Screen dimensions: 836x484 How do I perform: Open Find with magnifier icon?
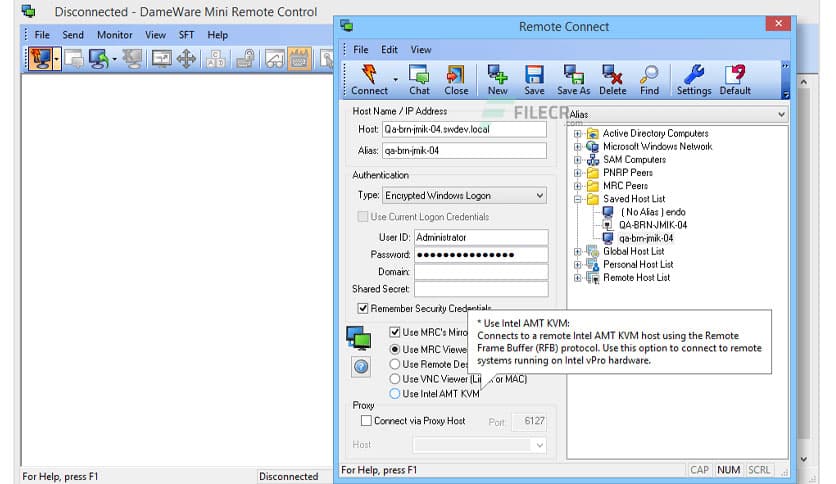click(x=649, y=79)
